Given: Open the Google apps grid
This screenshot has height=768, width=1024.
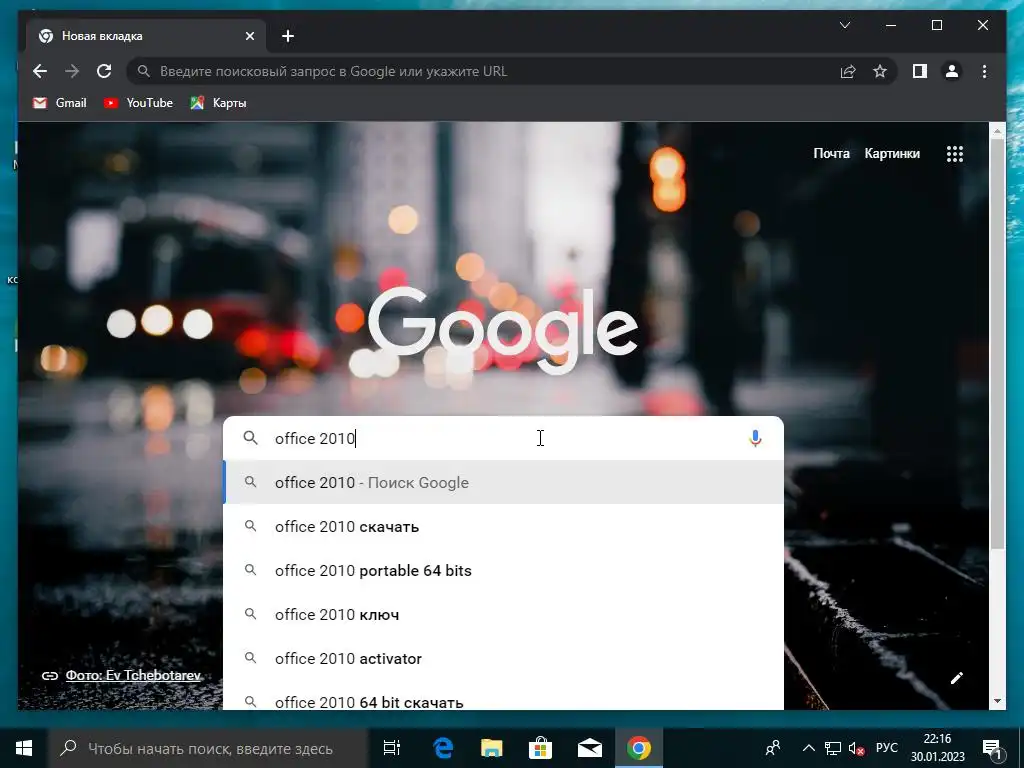Looking at the screenshot, I should (955, 154).
